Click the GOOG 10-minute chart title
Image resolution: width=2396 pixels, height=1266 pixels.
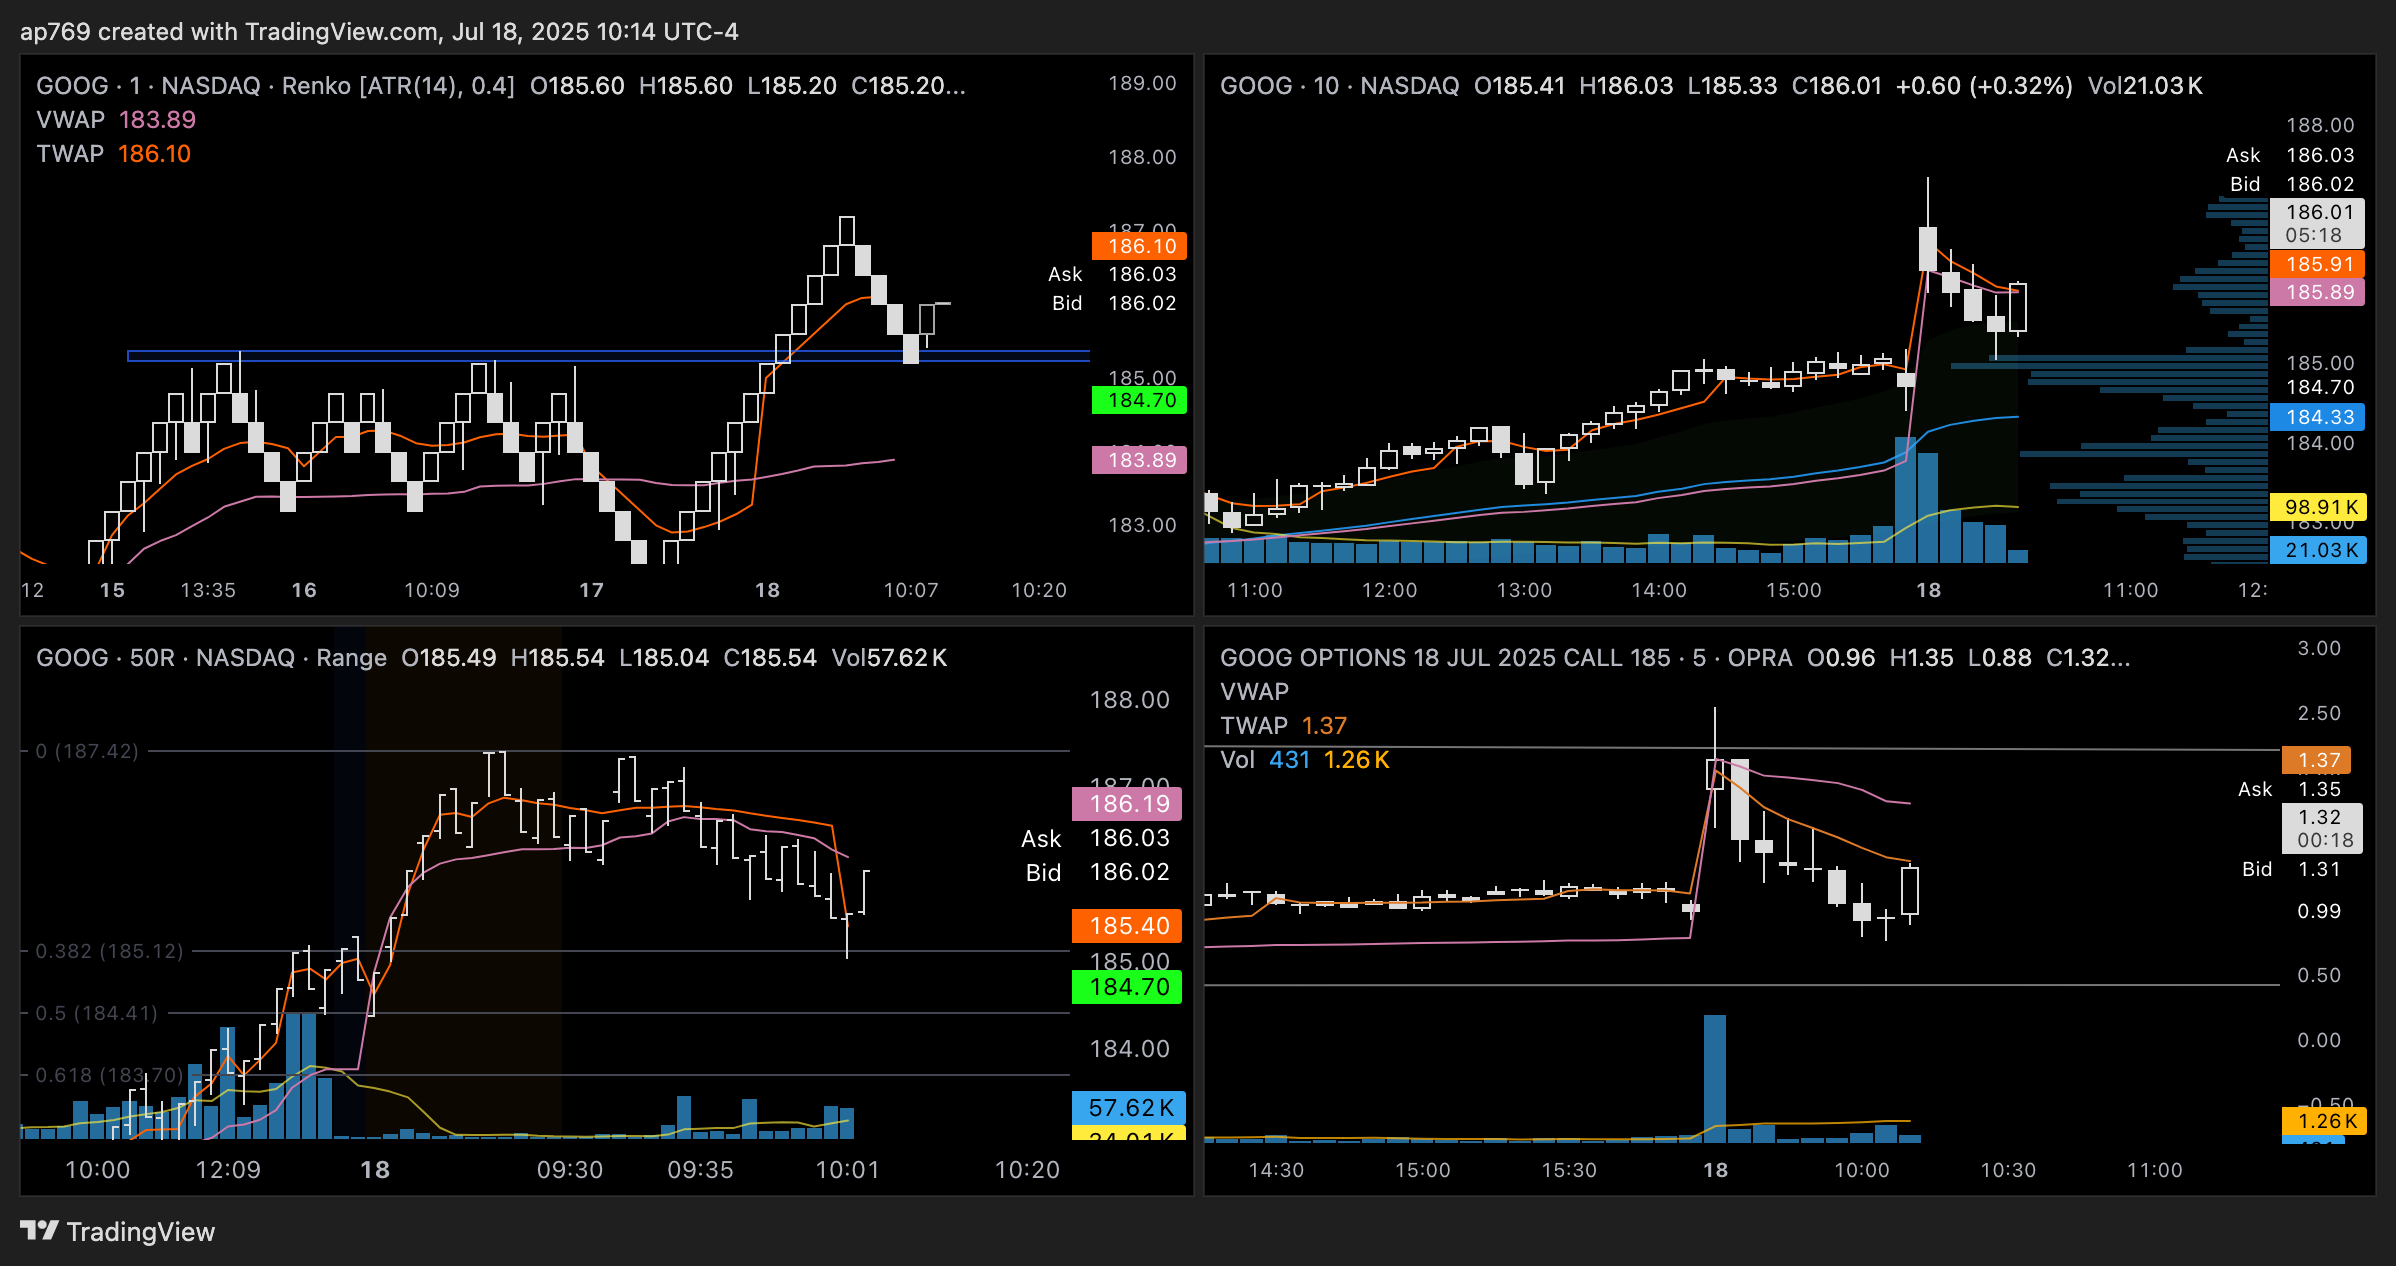(x=1339, y=86)
